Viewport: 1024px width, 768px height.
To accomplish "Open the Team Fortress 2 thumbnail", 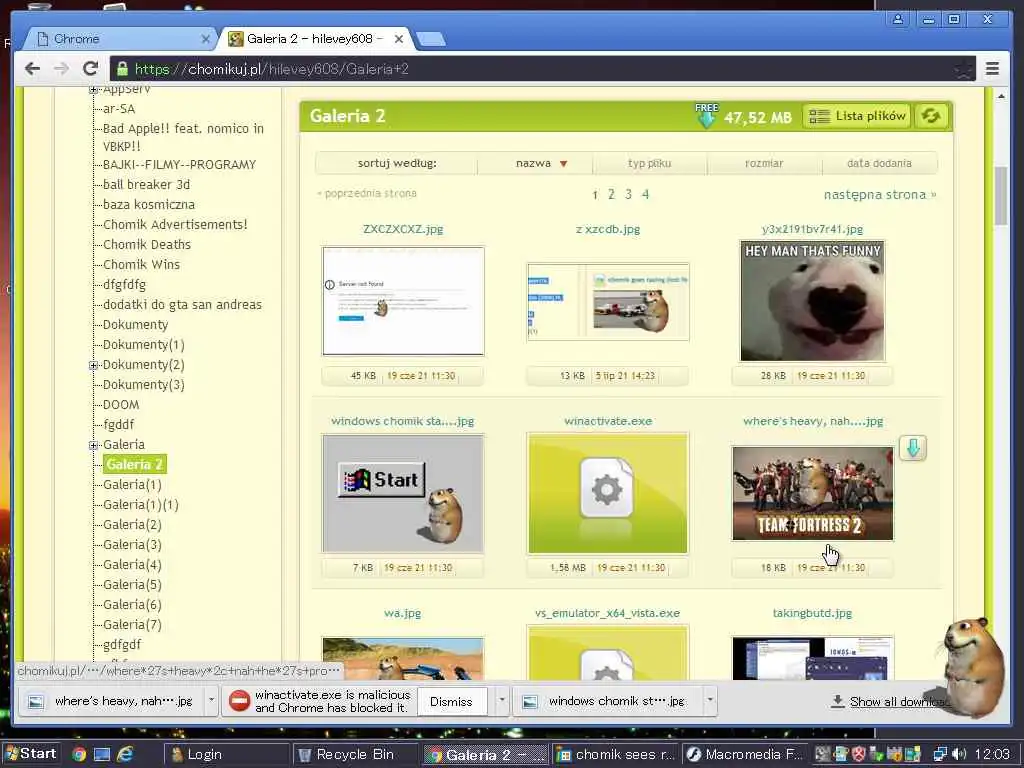I will [812, 494].
